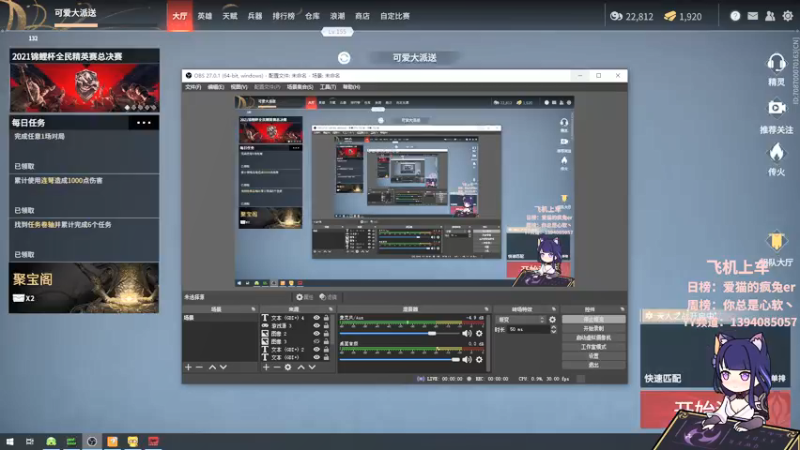Open mic/Aux audio settings gear in mixer
Image resolution: width=800 pixels, height=450 pixels.
pyautogui.click(x=479, y=333)
